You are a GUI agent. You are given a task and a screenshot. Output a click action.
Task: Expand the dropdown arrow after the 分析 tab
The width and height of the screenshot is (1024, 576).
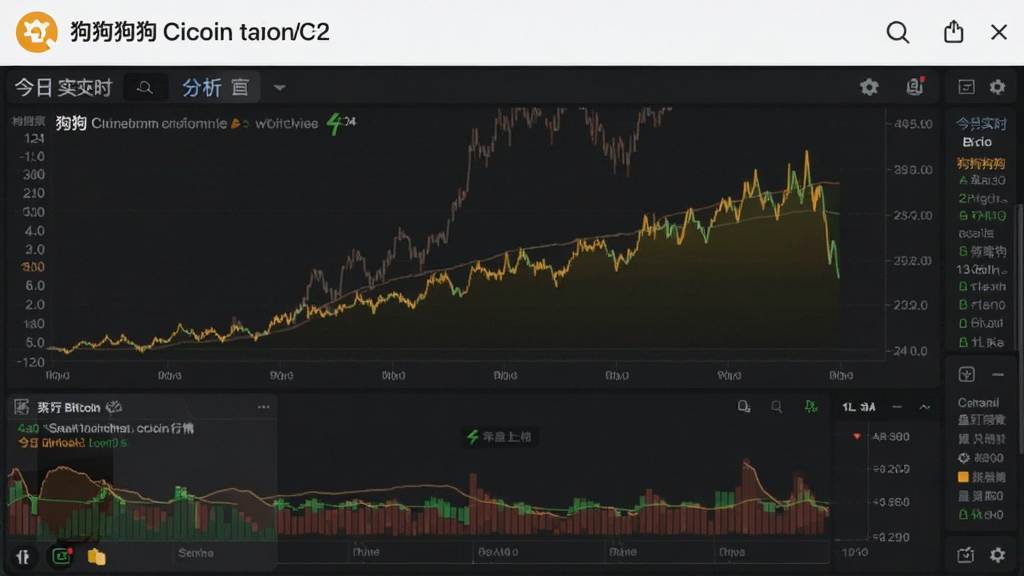pyautogui.click(x=280, y=88)
